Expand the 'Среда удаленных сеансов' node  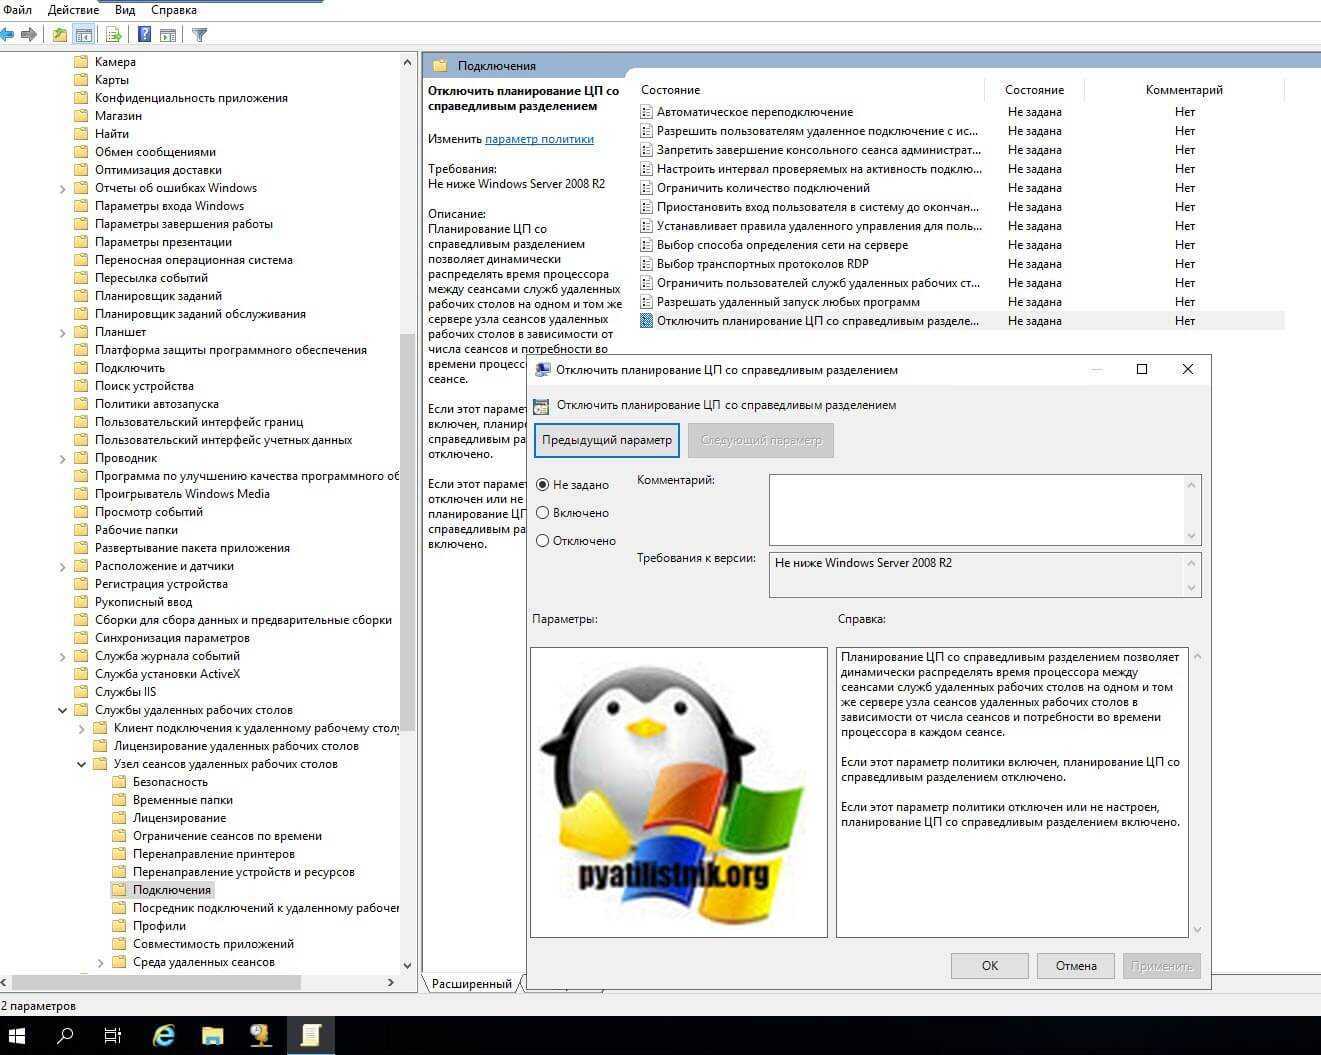point(101,963)
